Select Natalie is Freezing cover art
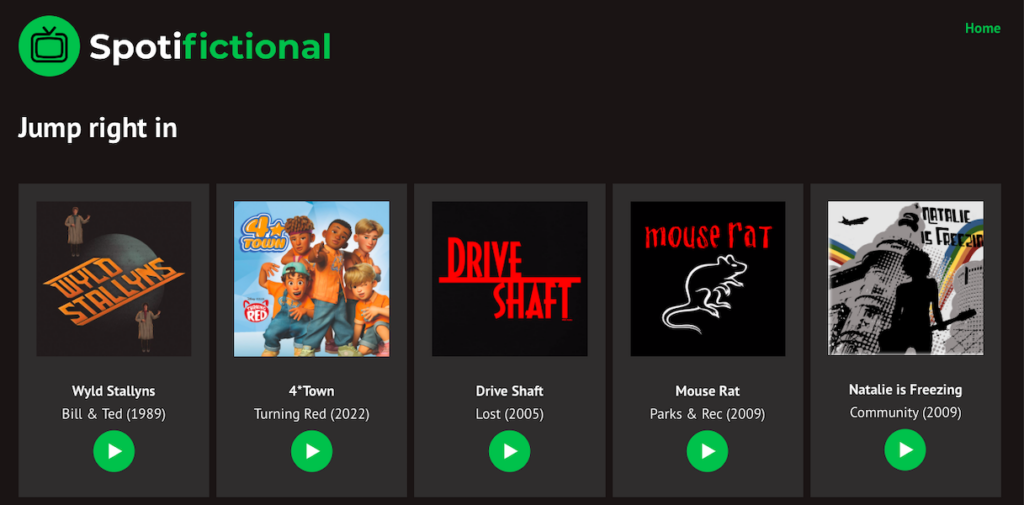 905,278
